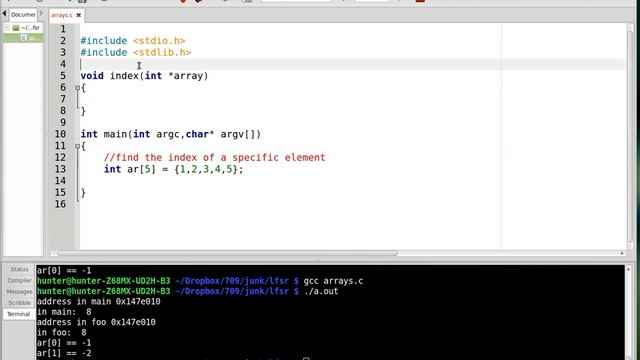Screen dimensions: 640x360
Task: Click the sidebar tabs left arrow
Action: coord(4,14)
